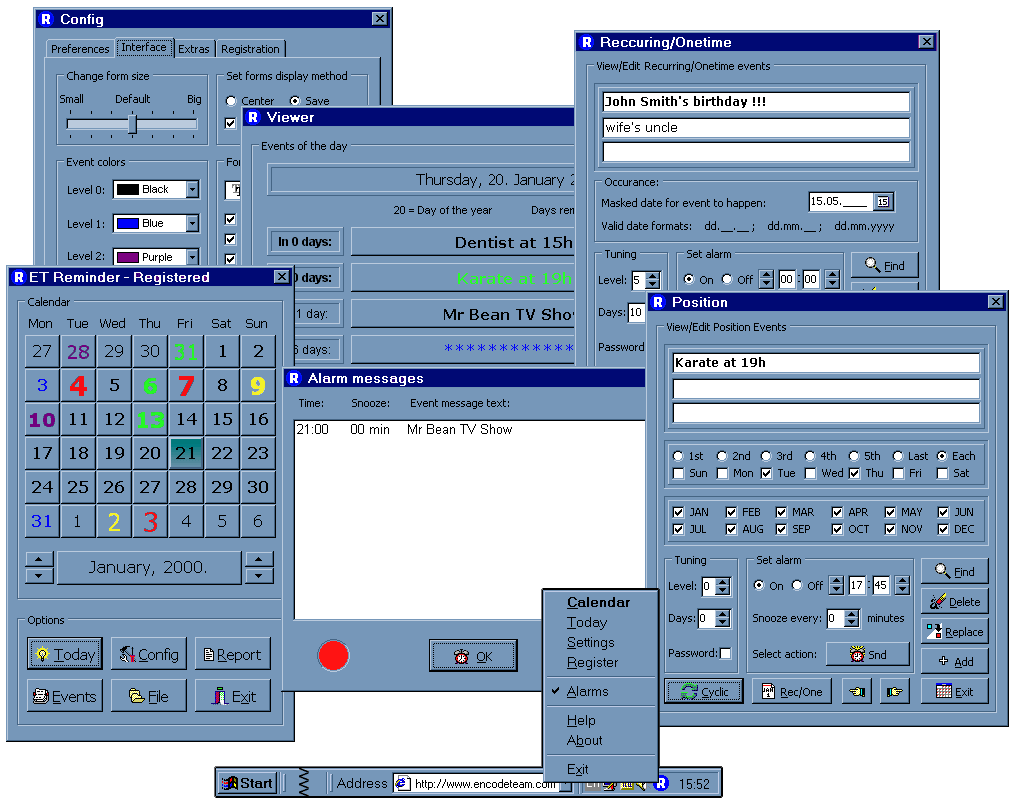Click the right-pointing hand button
Image resolution: width=1010 pixels, height=800 pixels.
pyautogui.click(x=894, y=691)
